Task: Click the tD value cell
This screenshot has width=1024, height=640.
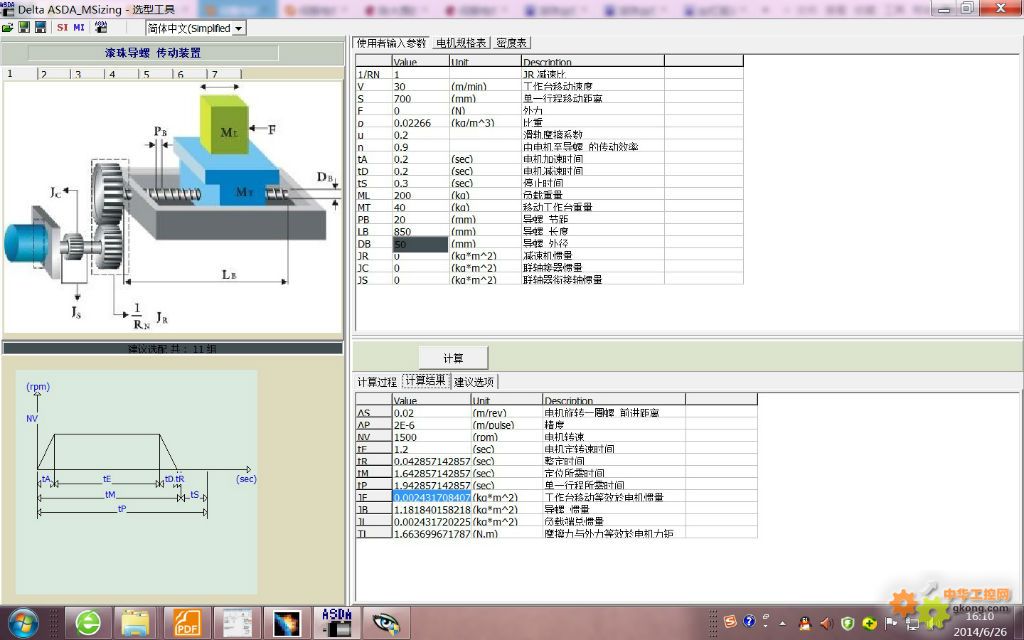Action: [421, 170]
